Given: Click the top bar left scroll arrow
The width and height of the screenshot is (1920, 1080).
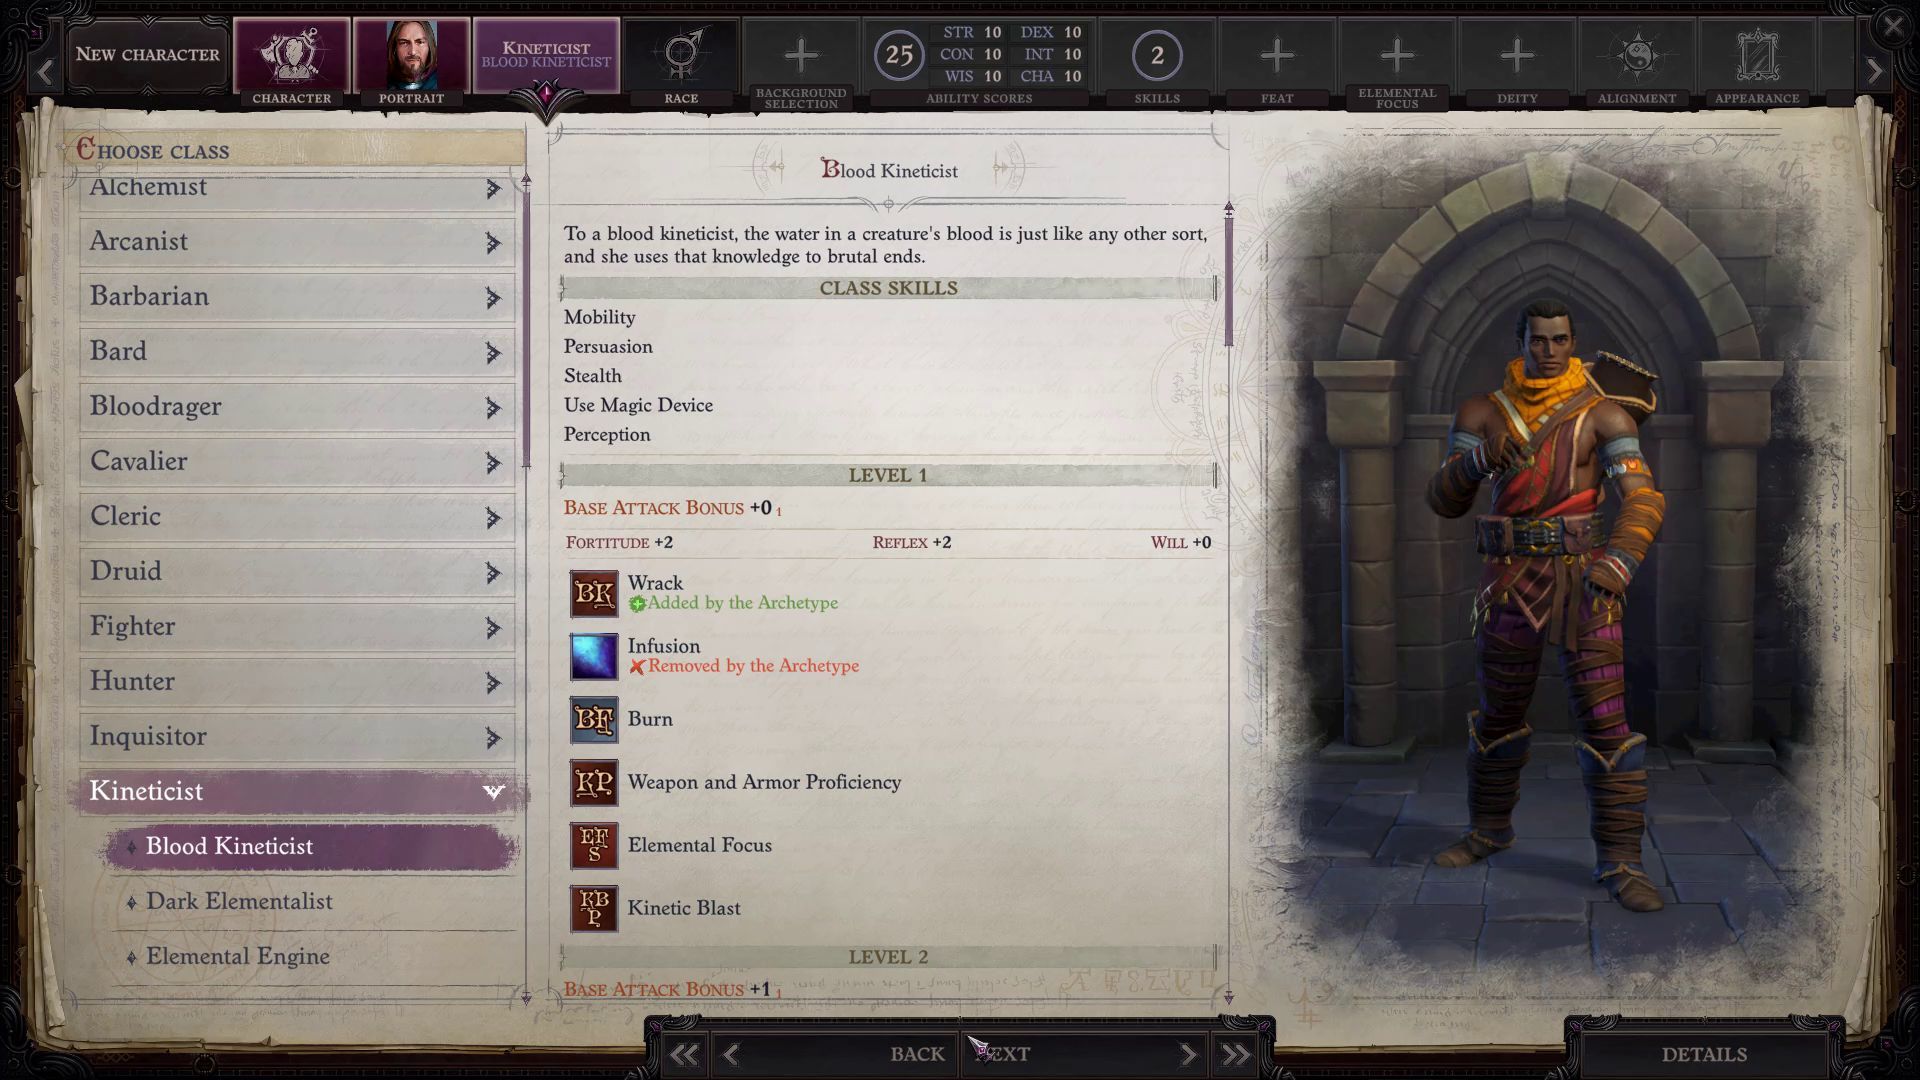Looking at the screenshot, I should pos(45,71).
